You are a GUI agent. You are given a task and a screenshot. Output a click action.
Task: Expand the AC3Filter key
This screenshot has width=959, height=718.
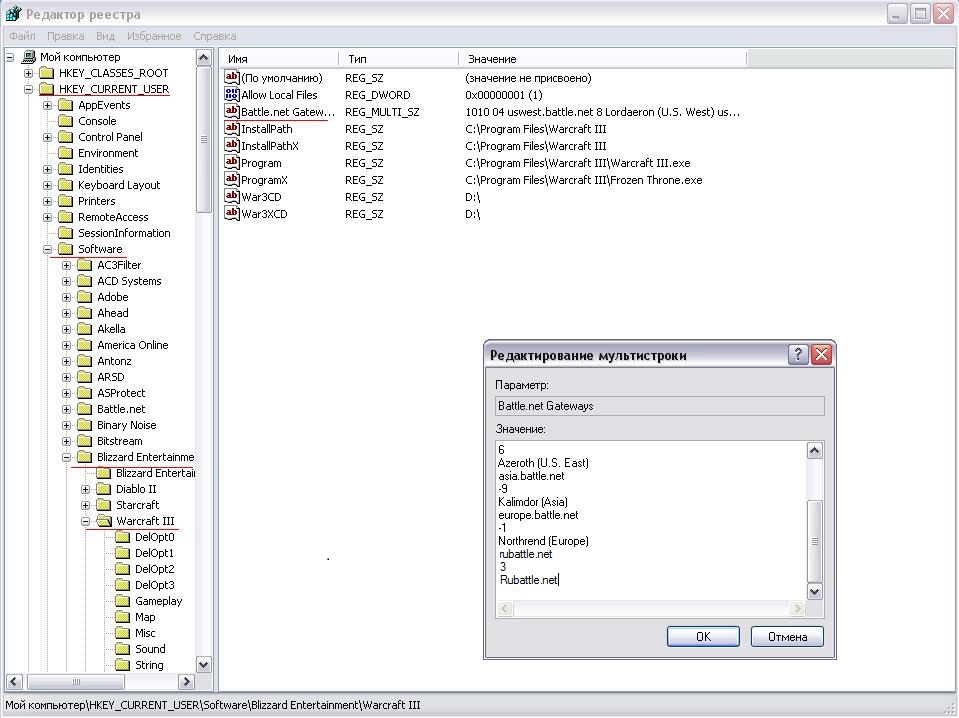coord(66,265)
